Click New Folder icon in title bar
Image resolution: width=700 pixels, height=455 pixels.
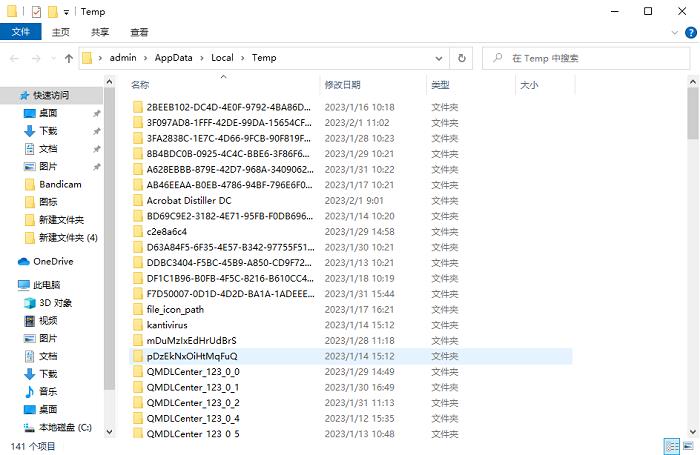click(x=53, y=12)
